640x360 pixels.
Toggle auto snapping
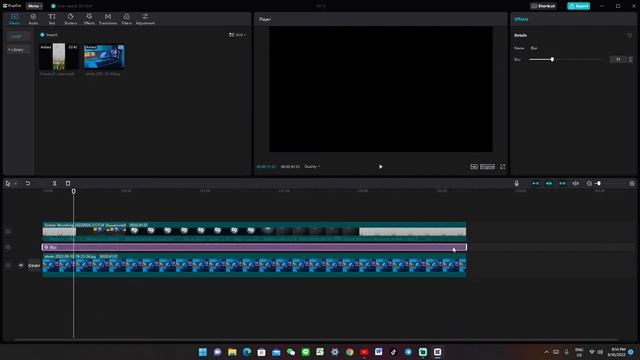[549, 184]
